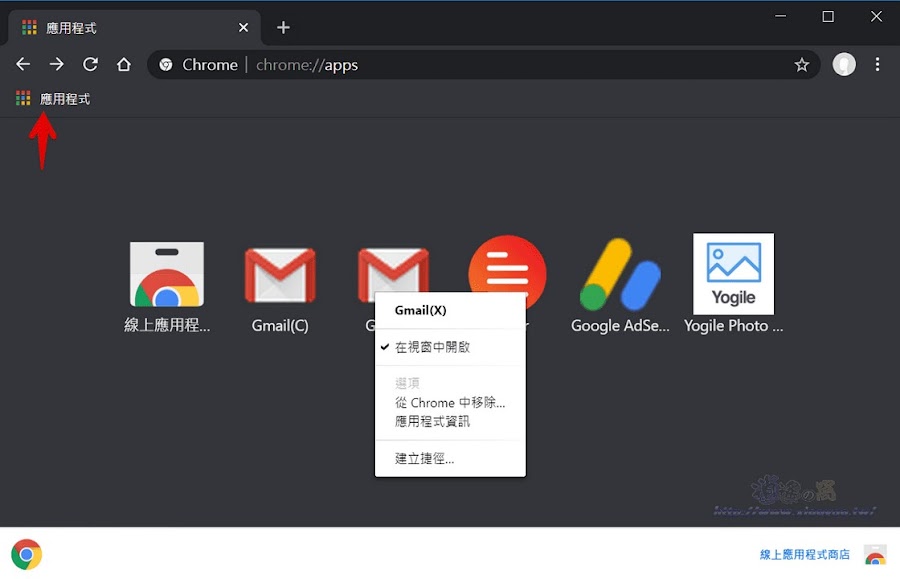Click the chrome://apps address field
The height and width of the screenshot is (579, 900).
point(484,65)
